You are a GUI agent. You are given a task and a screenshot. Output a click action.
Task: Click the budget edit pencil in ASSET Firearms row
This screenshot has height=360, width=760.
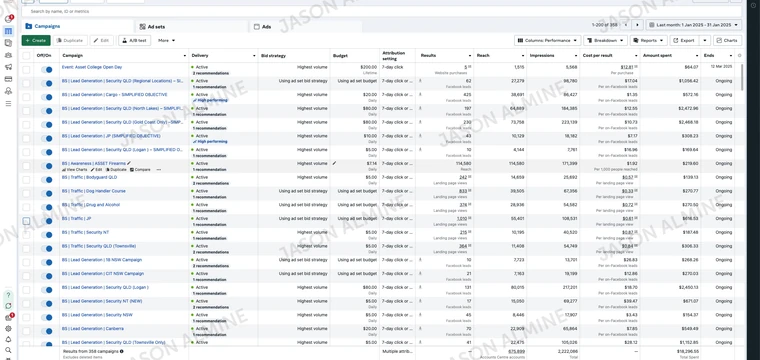tap(334, 163)
